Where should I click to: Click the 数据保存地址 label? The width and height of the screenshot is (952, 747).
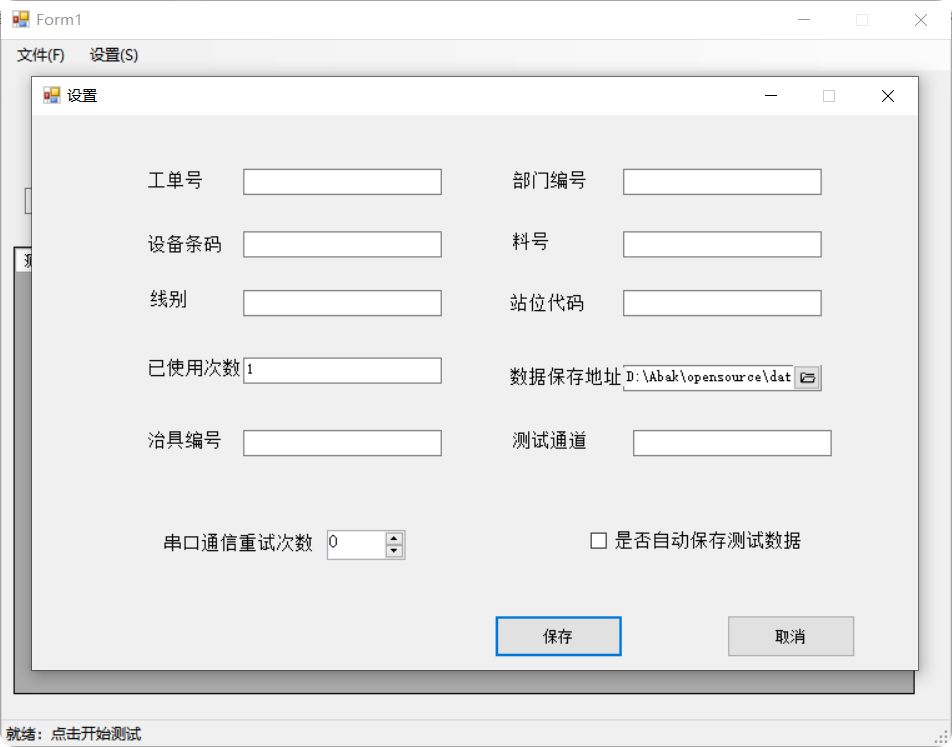click(565, 377)
